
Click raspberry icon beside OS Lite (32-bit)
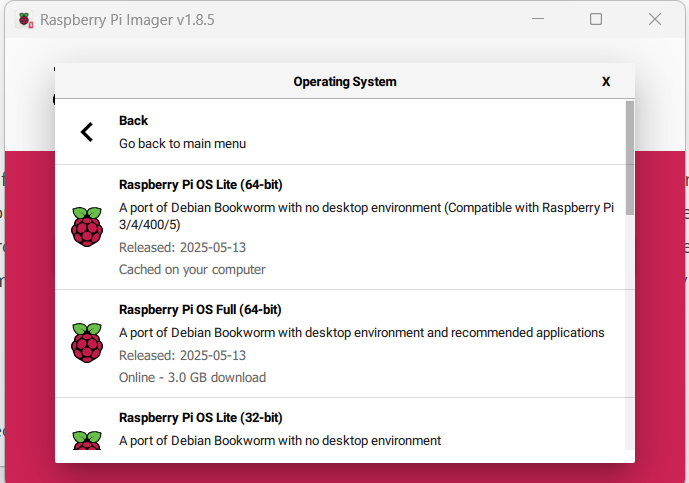tap(87, 440)
